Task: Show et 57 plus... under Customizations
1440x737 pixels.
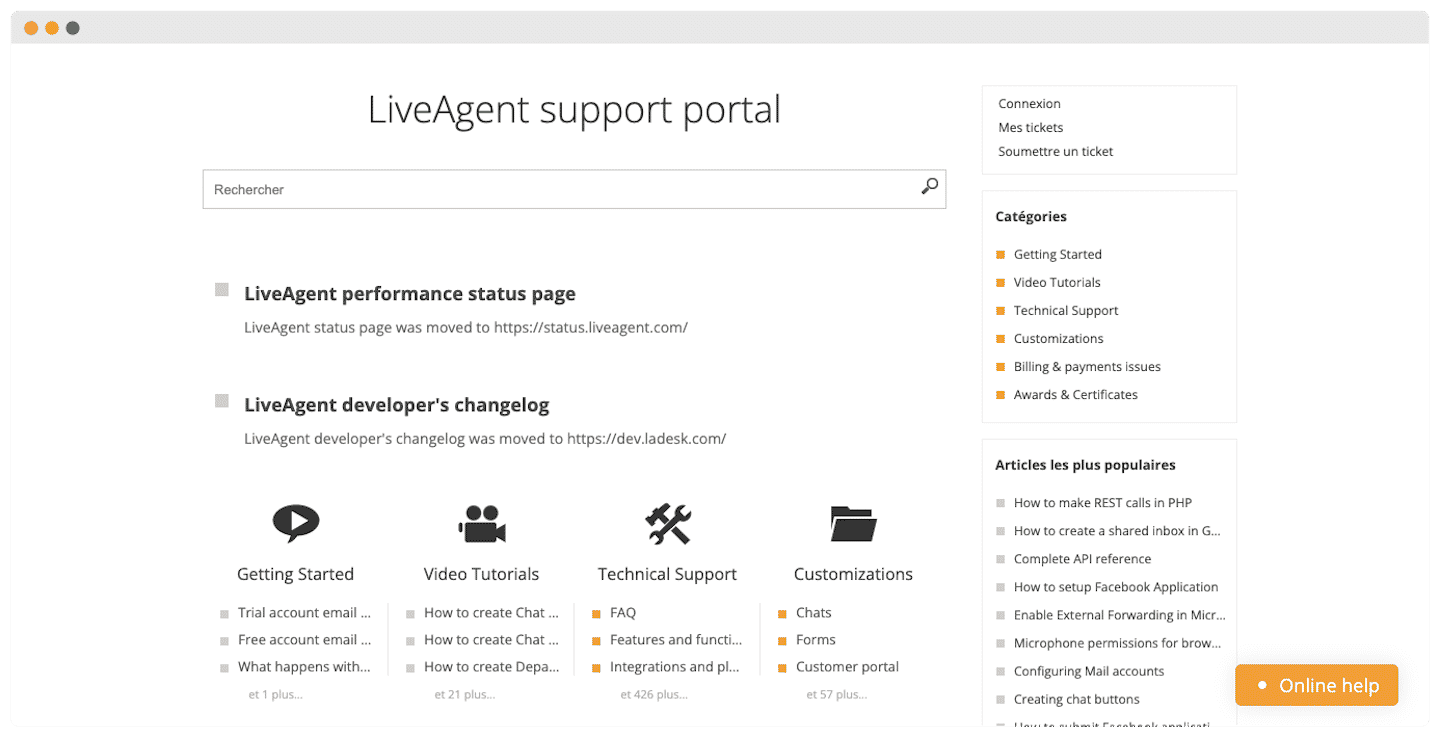Action: click(x=837, y=694)
